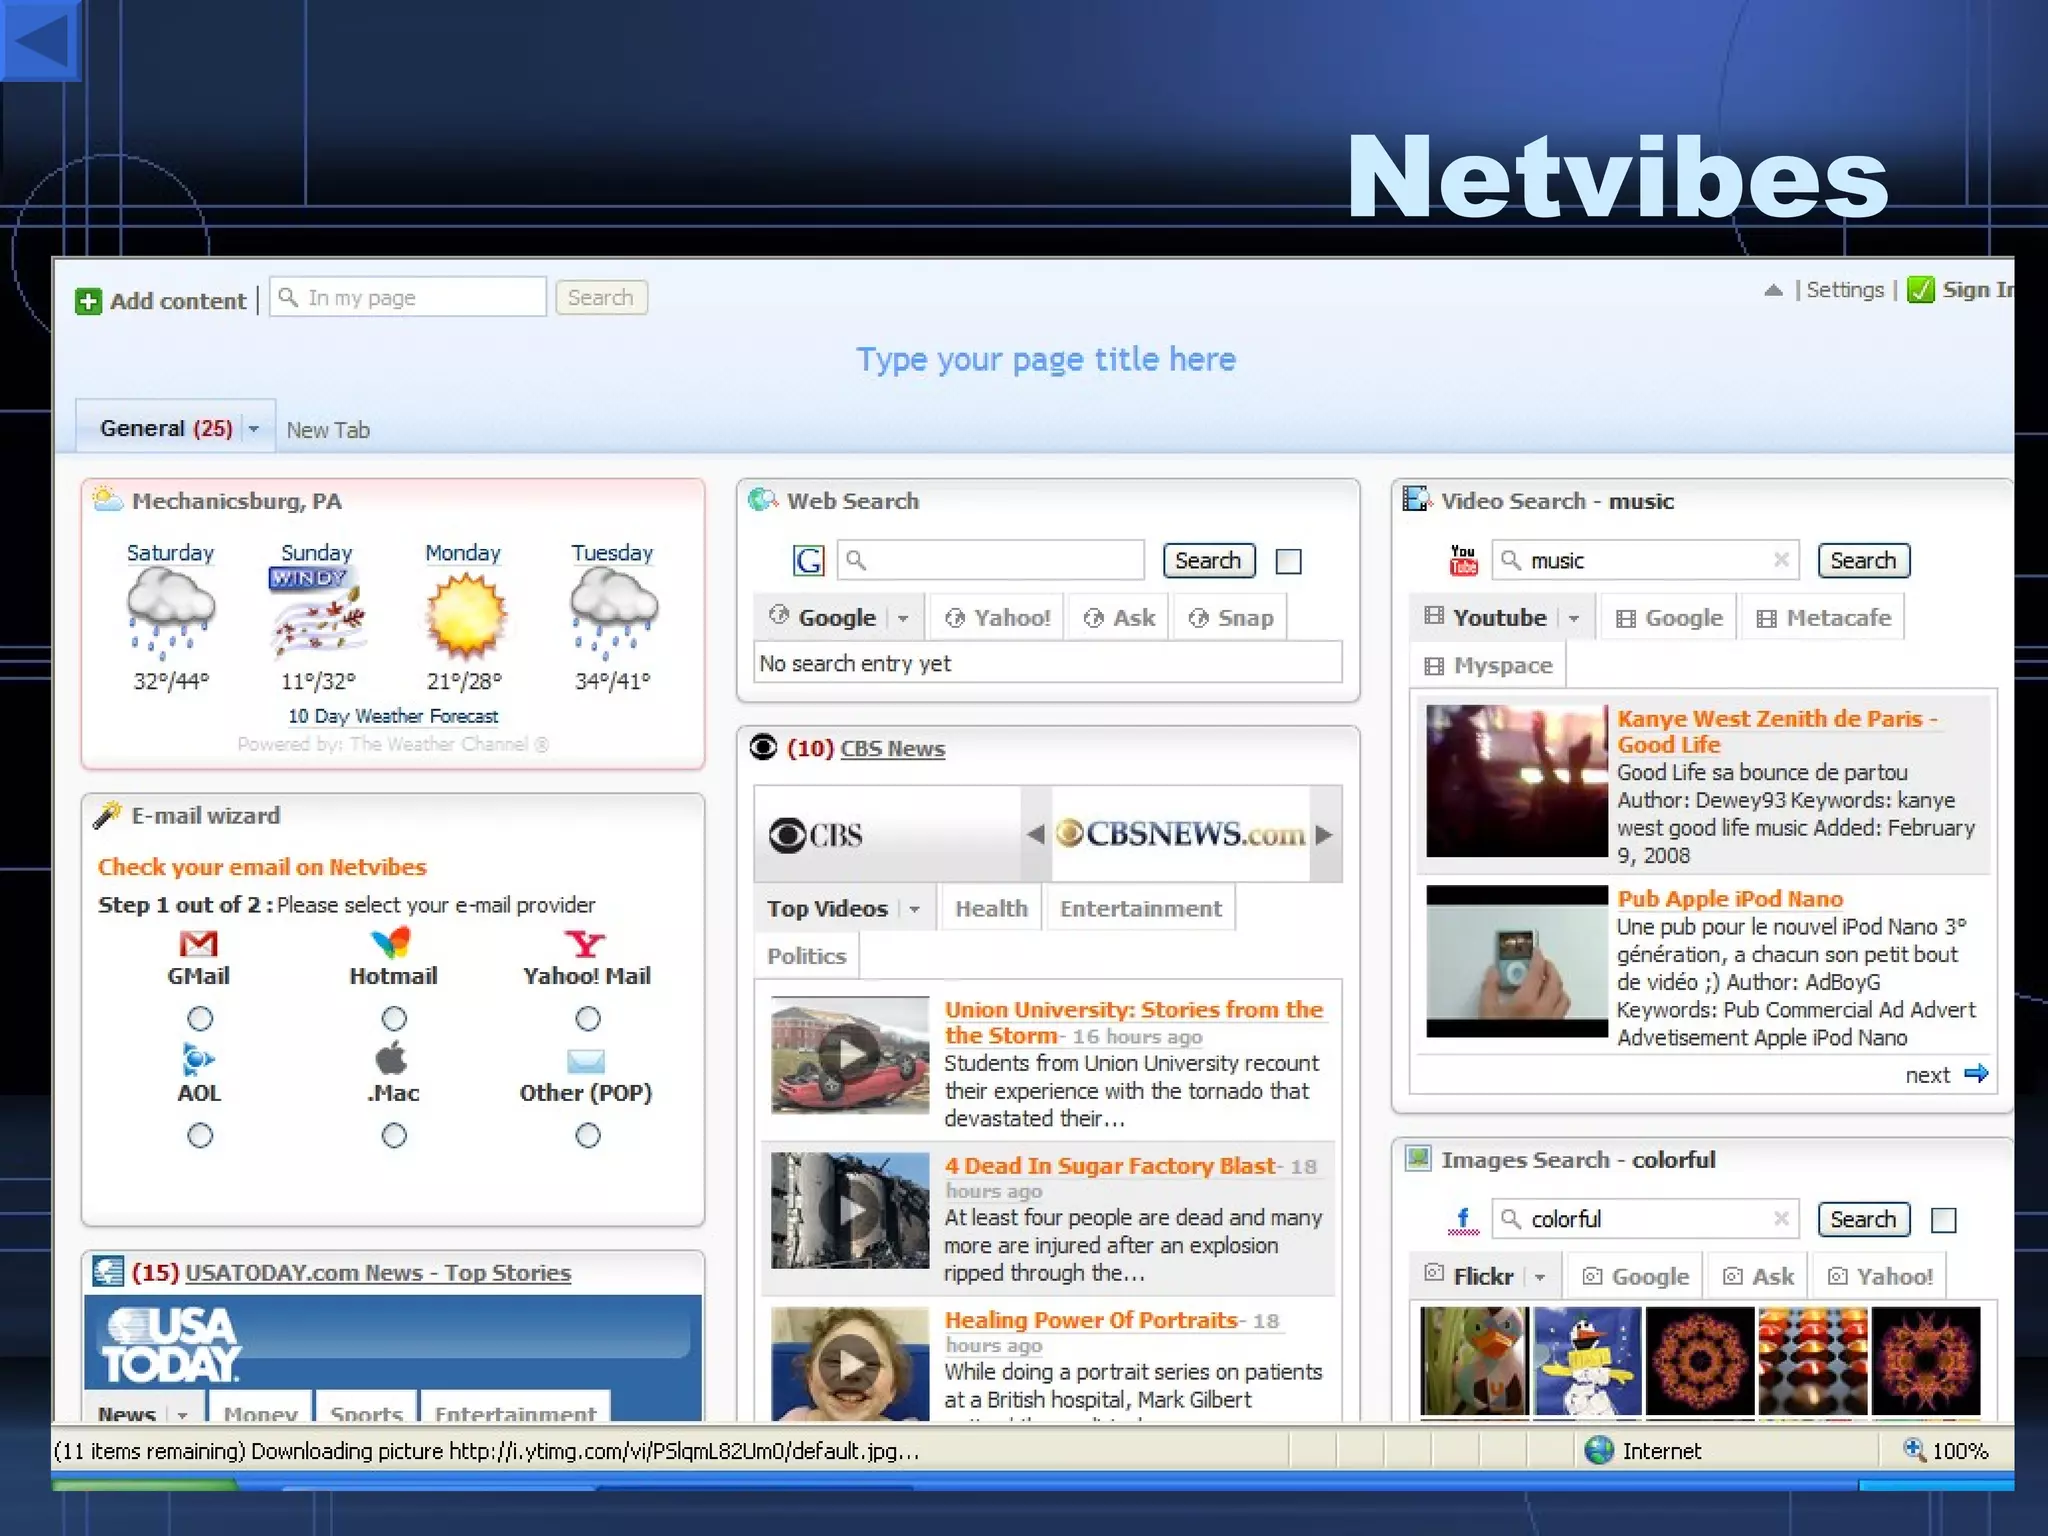
Task: Click the collapse header up-arrow icon
Action: (1773, 290)
